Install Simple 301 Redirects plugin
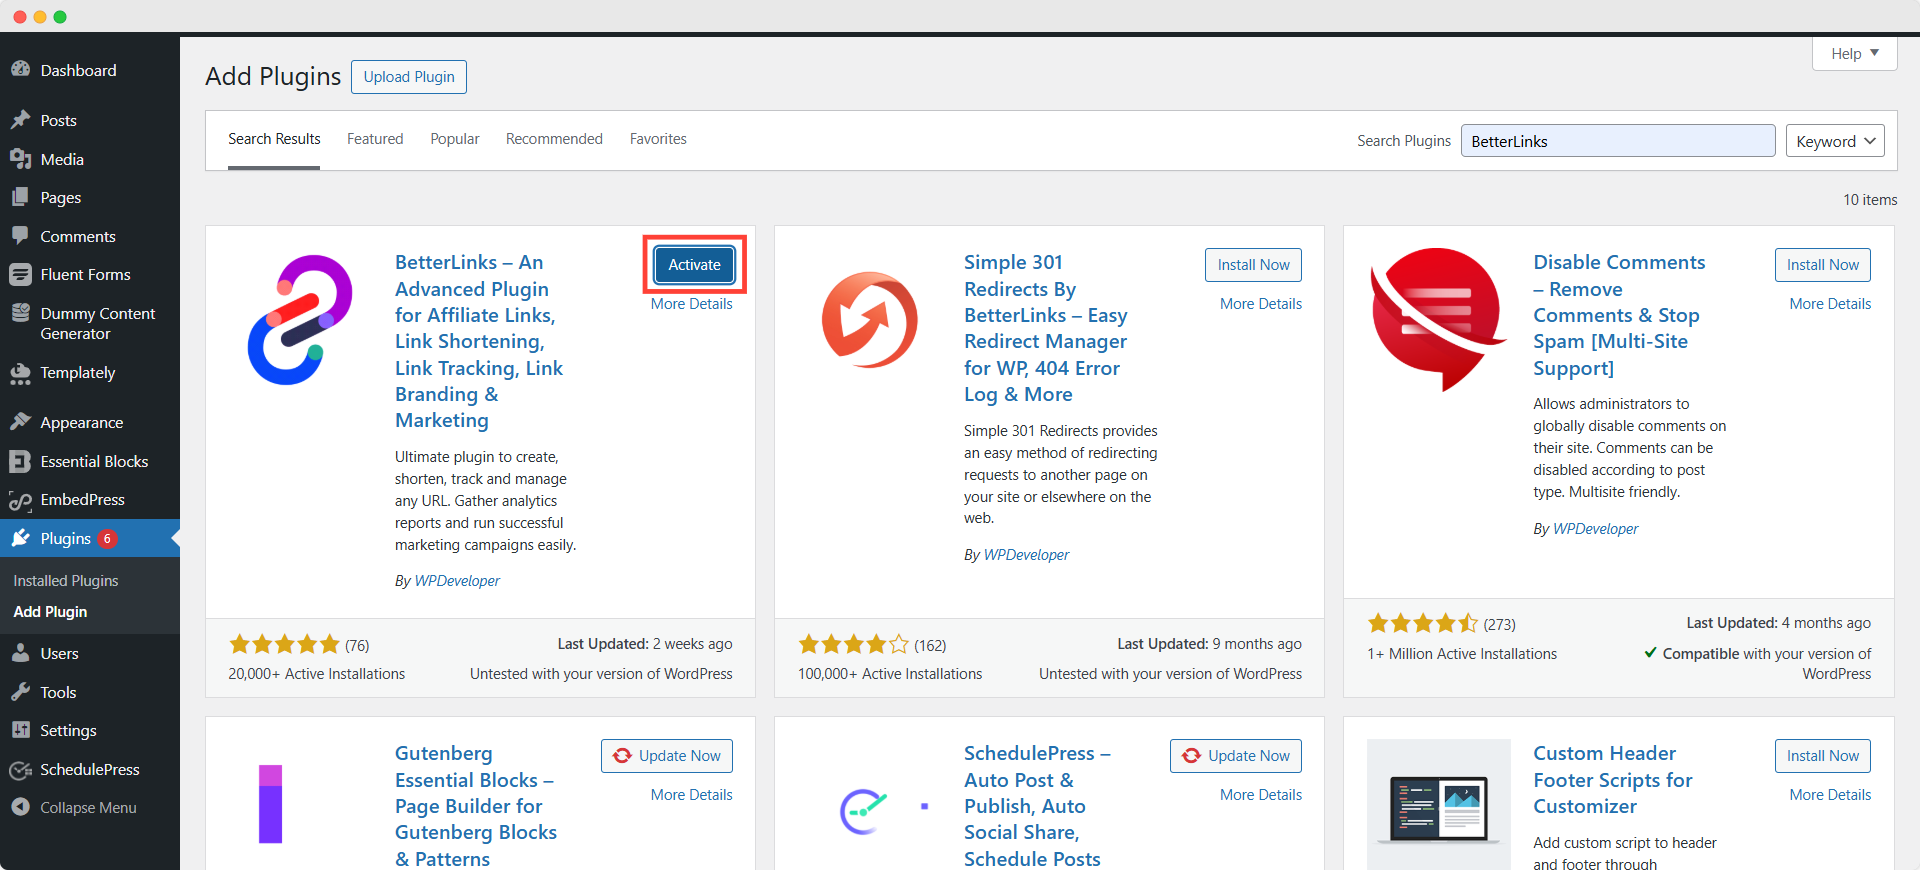1920x870 pixels. [x=1253, y=265]
